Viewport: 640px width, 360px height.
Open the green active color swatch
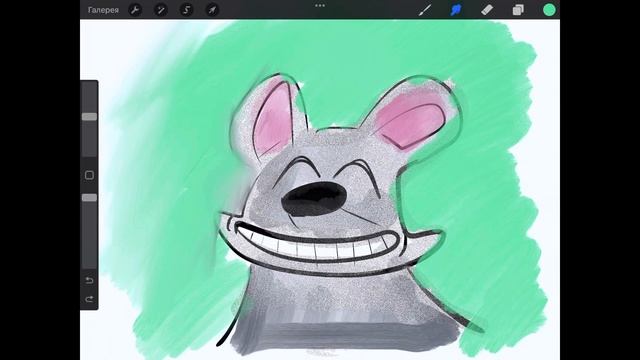tap(549, 10)
